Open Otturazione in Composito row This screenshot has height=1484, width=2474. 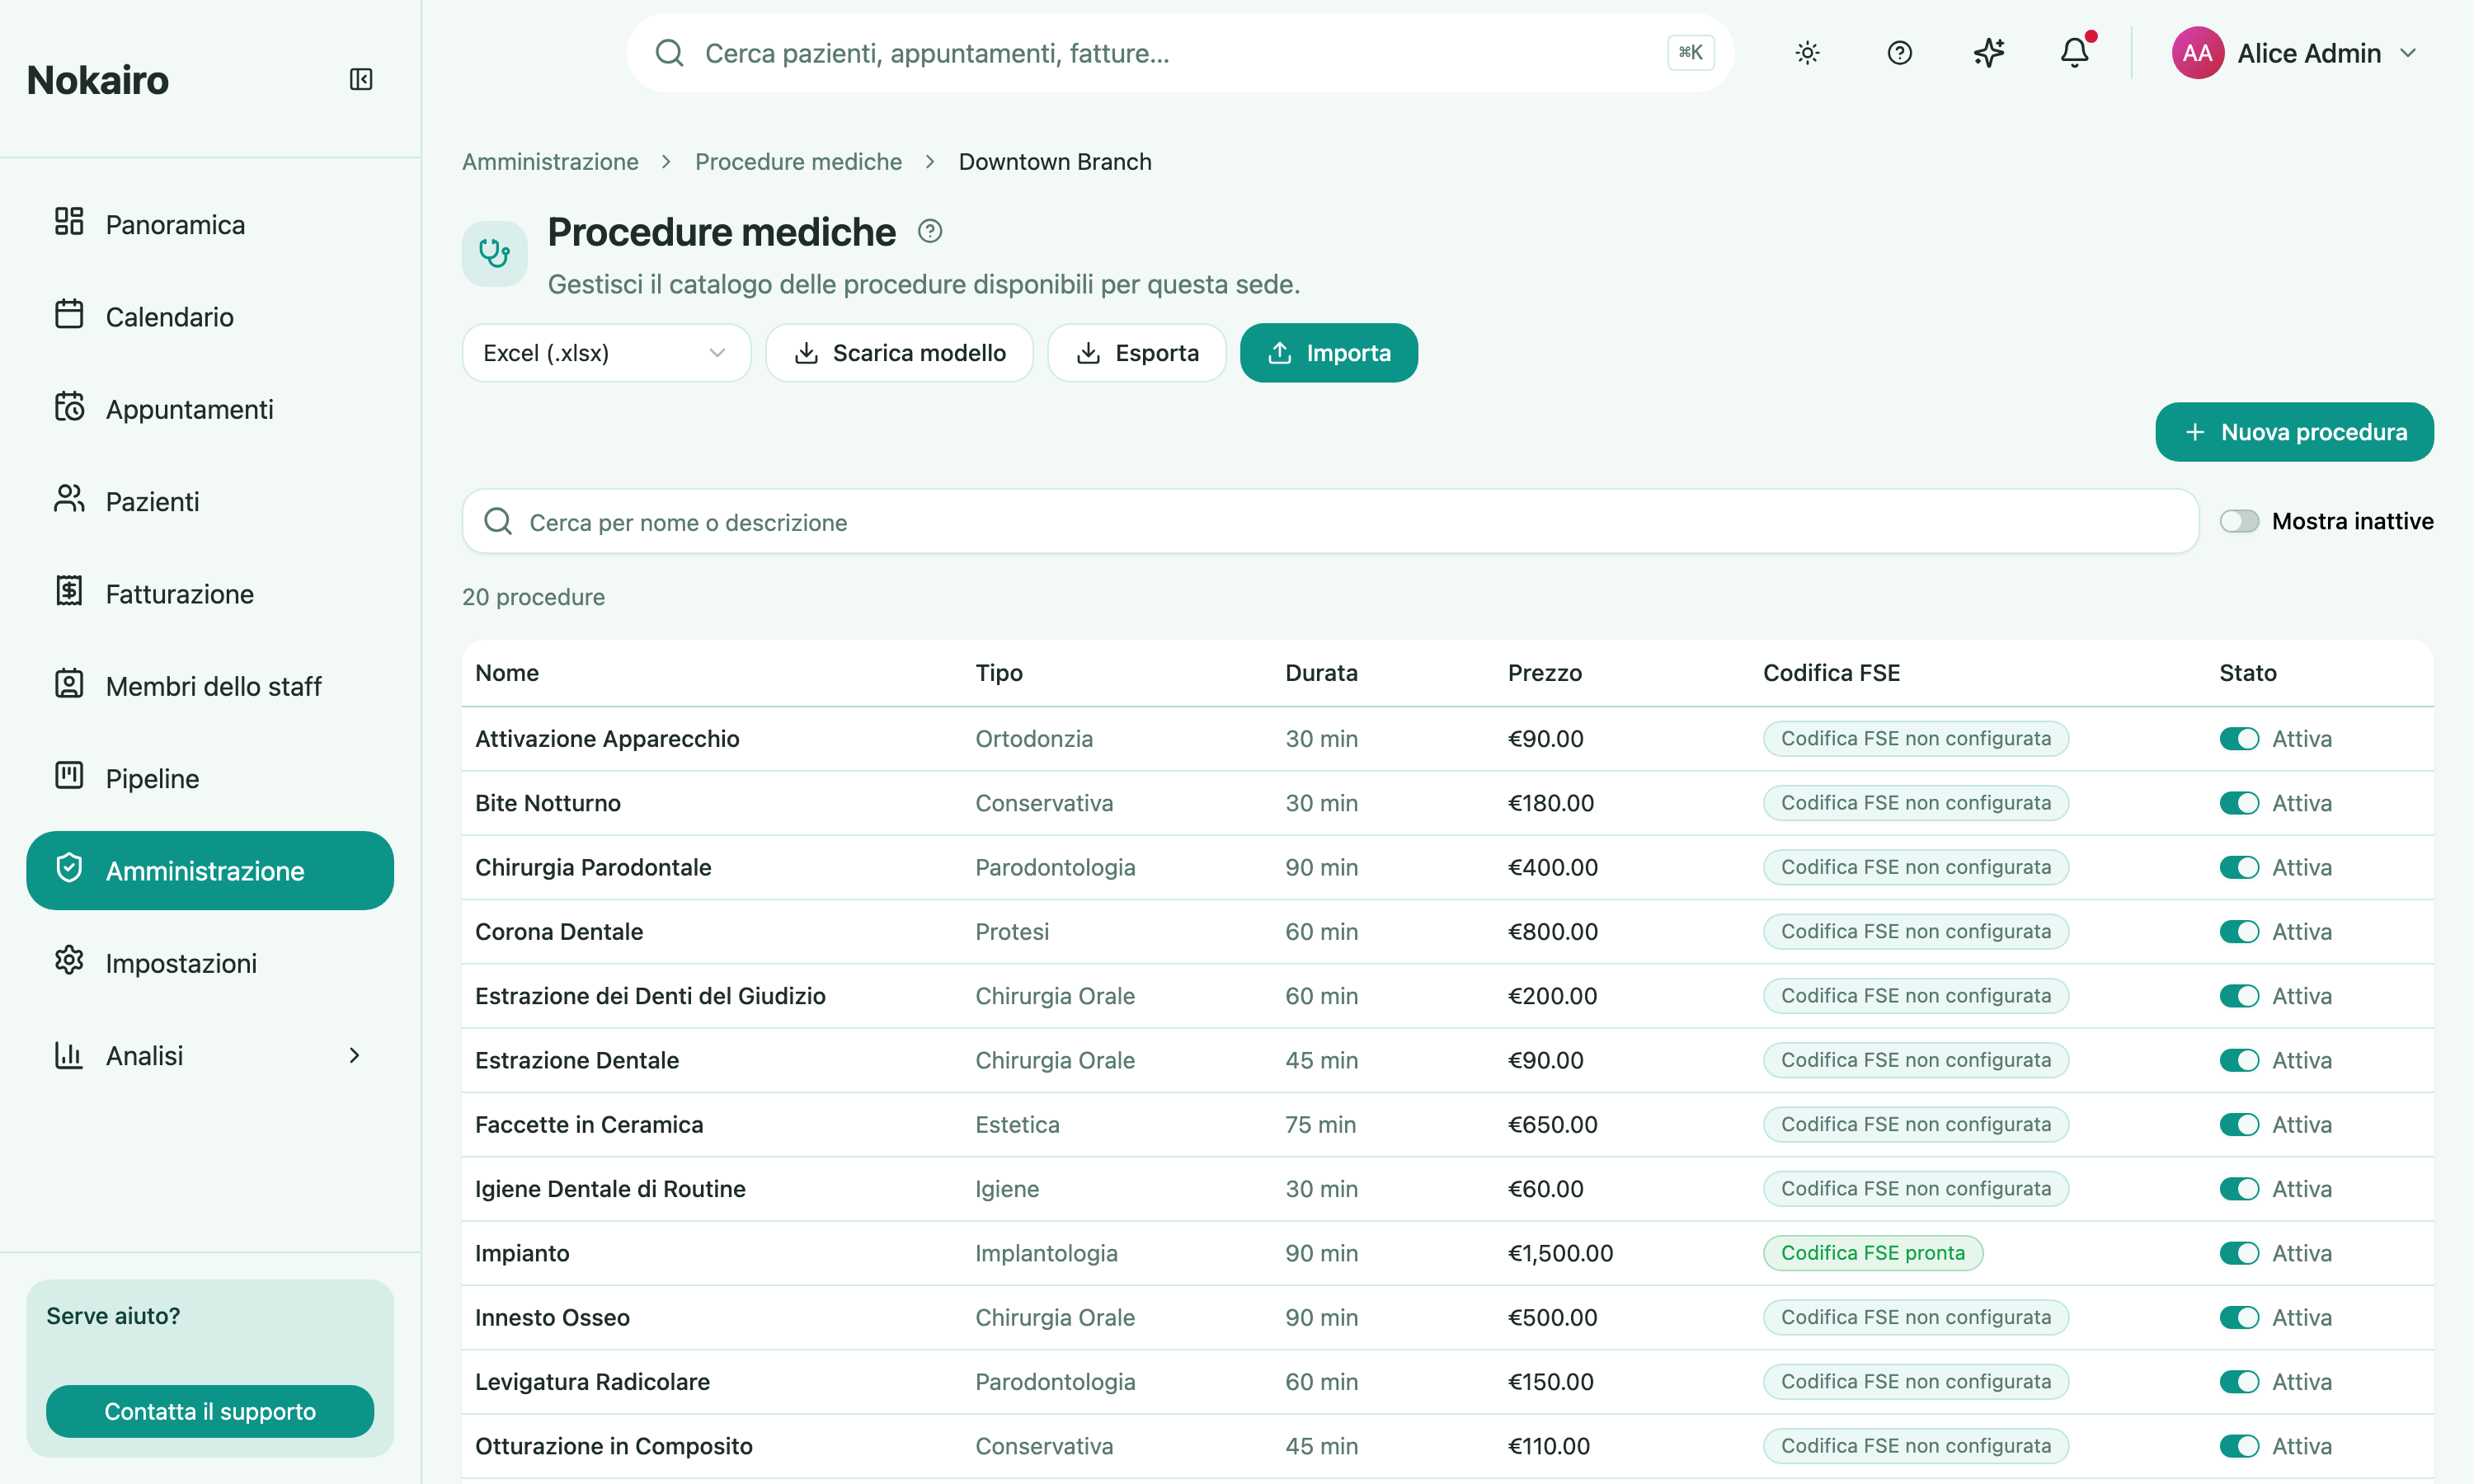[x=1447, y=1446]
